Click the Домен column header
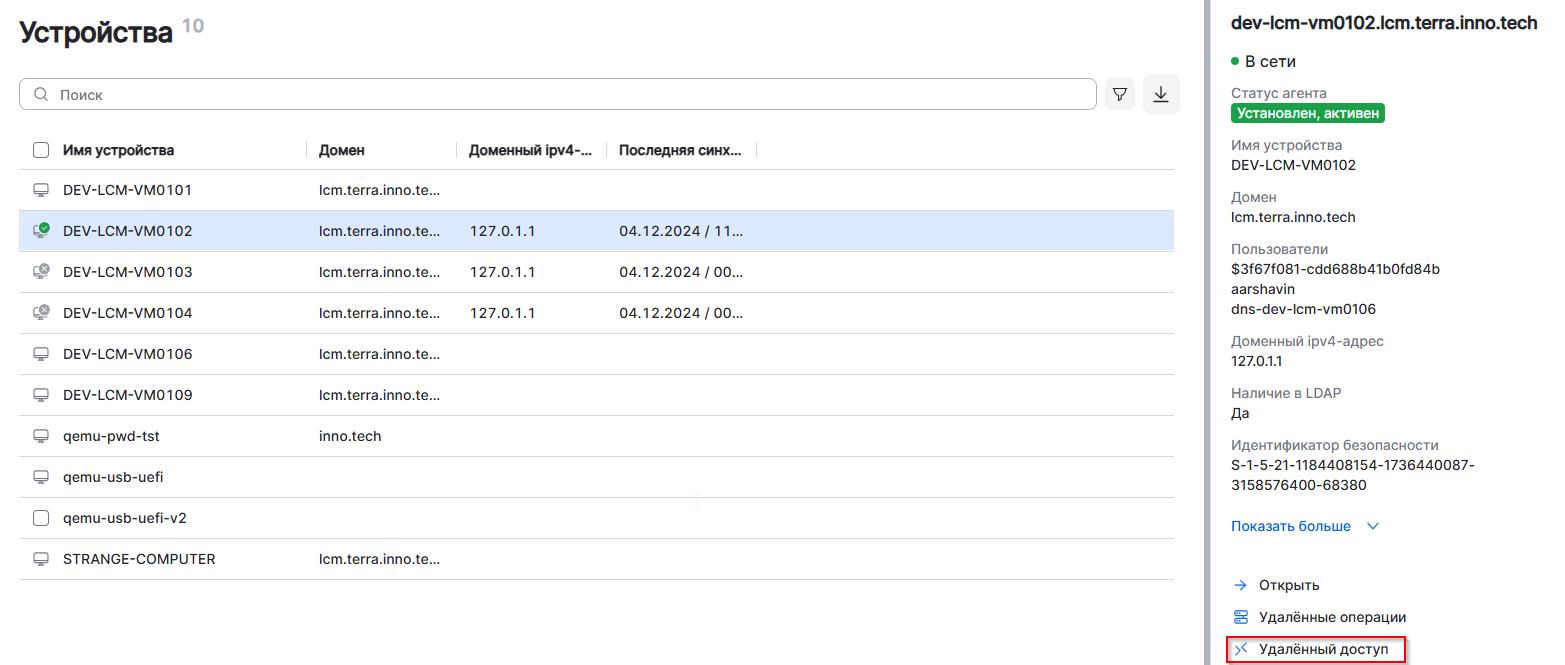The width and height of the screenshot is (1565, 665). pyautogui.click(x=342, y=150)
